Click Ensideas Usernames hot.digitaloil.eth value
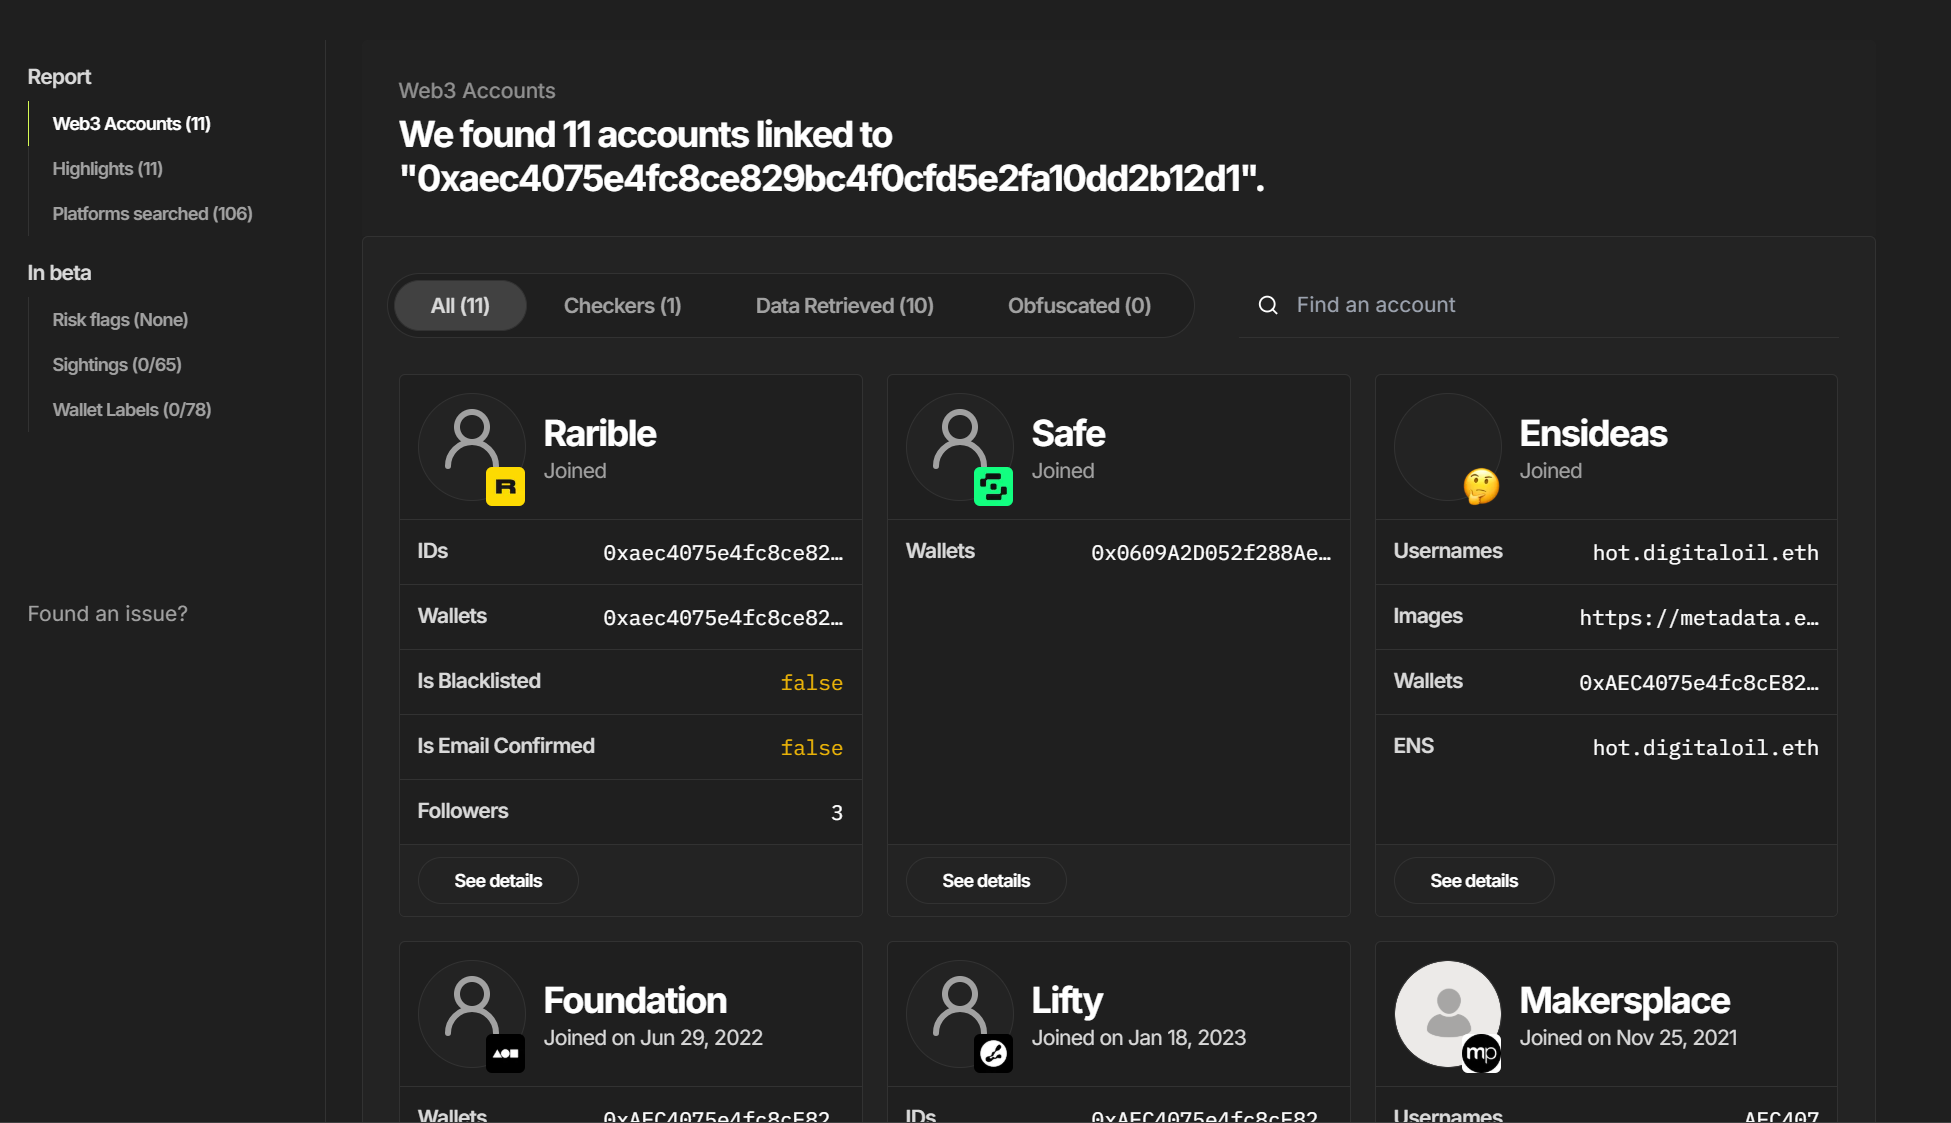The width and height of the screenshot is (1951, 1123). click(x=1705, y=553)
